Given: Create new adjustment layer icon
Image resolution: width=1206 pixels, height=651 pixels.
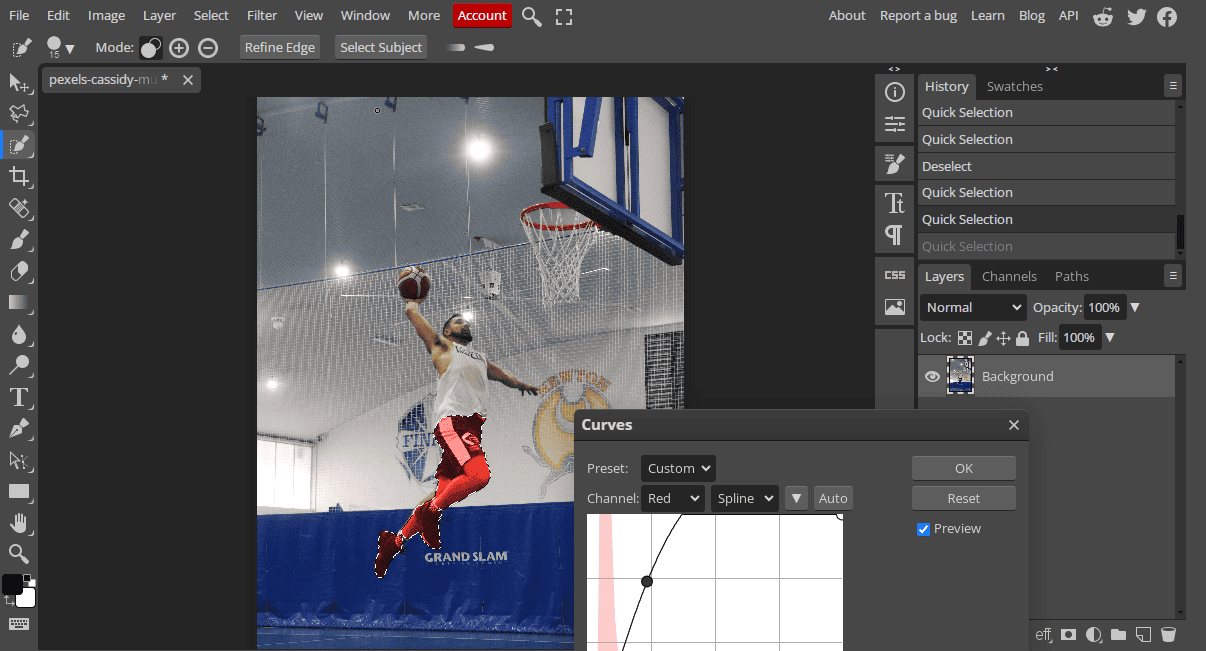Looking at the screenshot, I should tap(1094, 634).
